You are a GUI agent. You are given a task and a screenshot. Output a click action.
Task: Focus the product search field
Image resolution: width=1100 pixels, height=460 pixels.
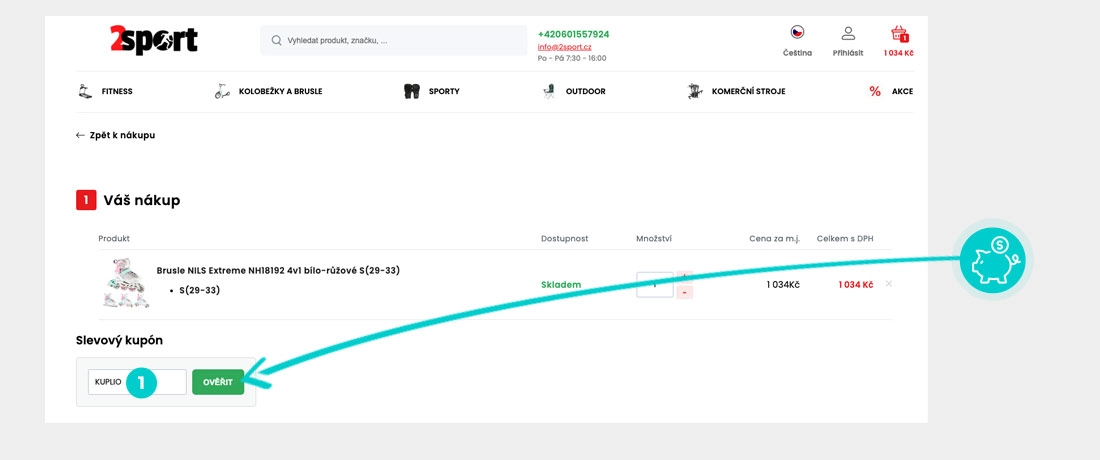tap(394, 41)
